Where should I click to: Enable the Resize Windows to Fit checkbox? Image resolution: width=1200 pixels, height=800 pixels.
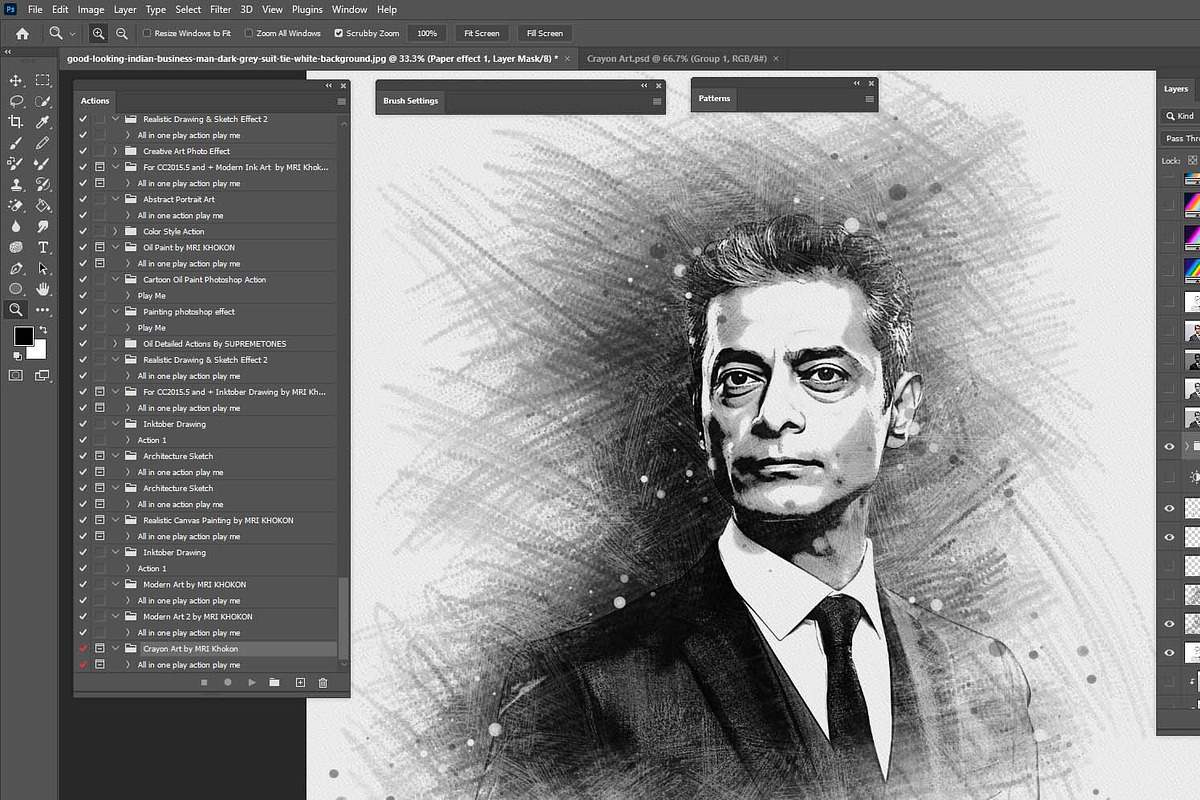point(147,33)
